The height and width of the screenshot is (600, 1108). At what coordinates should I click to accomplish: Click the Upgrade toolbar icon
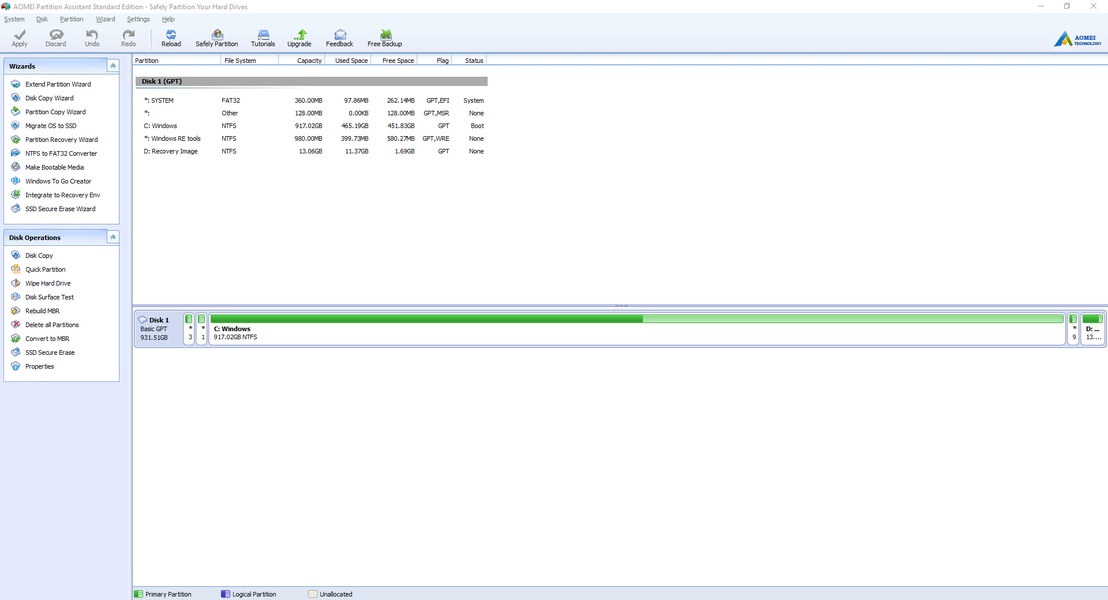coord(300,38)
